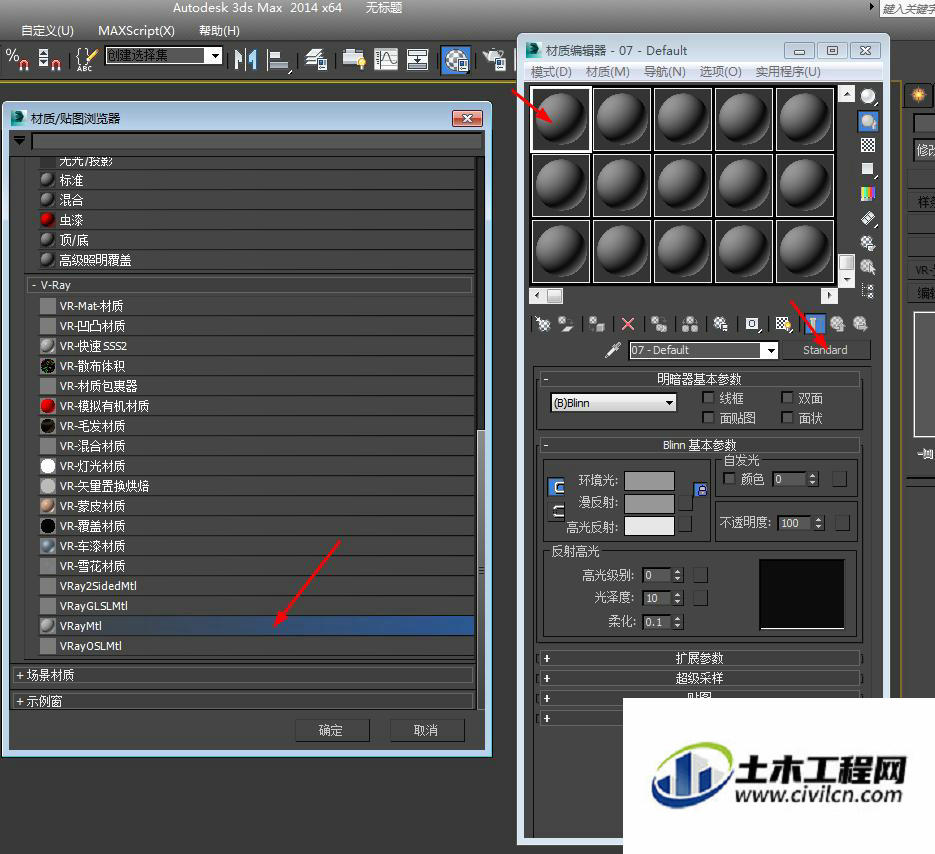Open the MAXScript(X) menu
The height and width of the screenshot is (854, 935).
137,30
